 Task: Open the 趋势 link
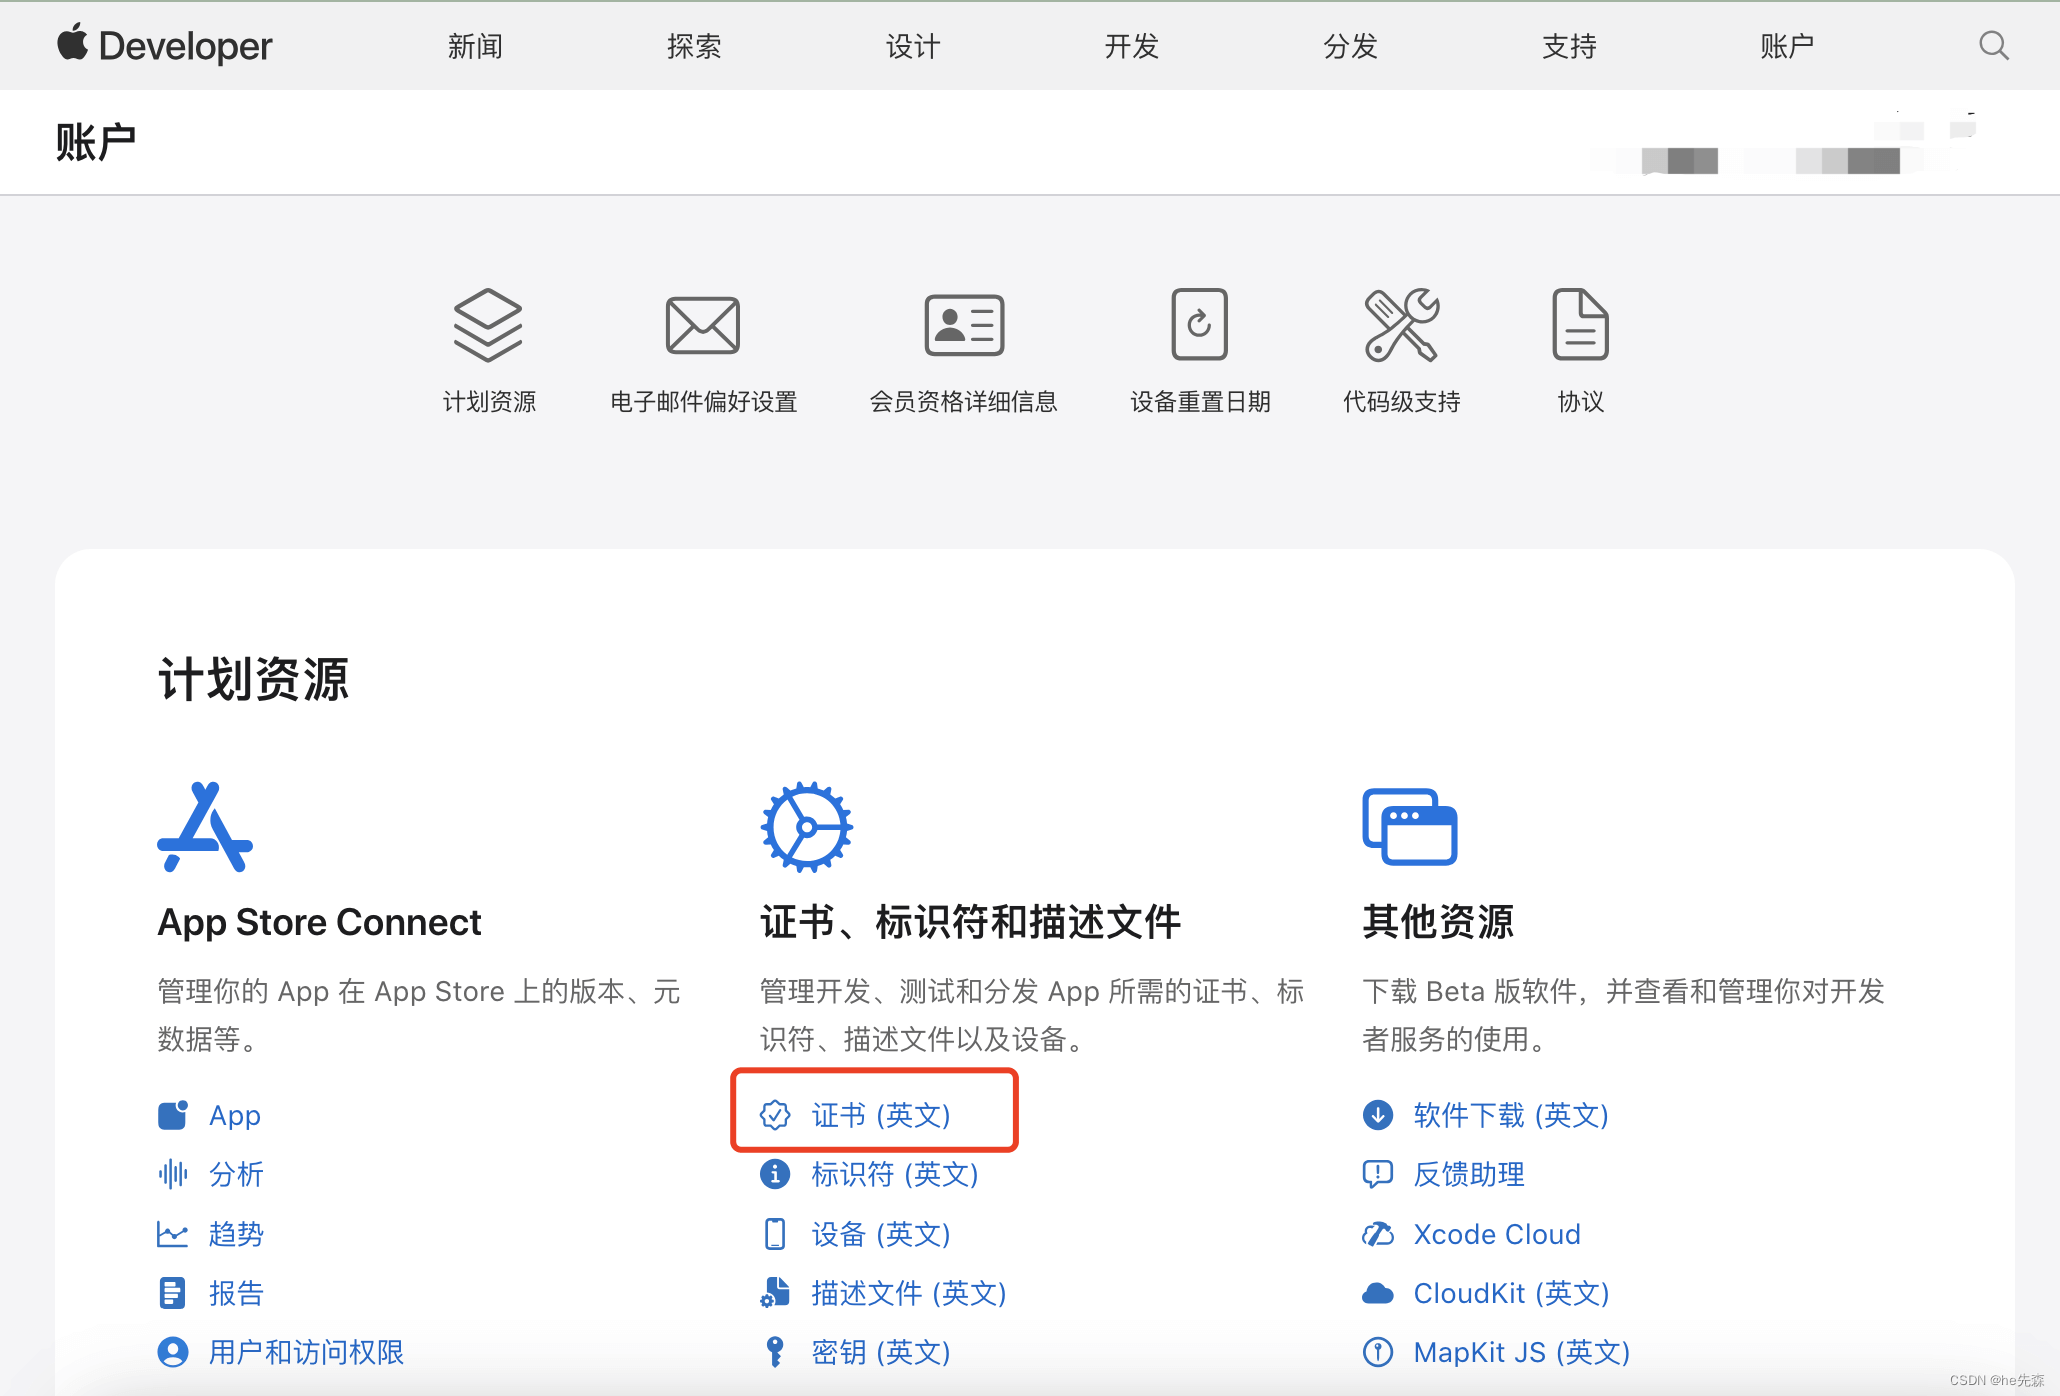[x=236, y=1234]
